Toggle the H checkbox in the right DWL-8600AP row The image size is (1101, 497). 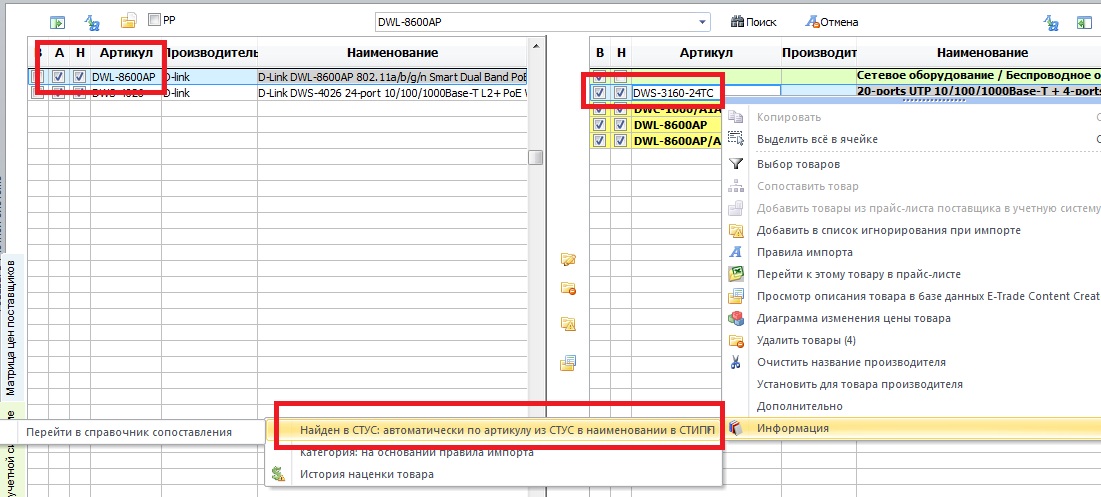621,124
